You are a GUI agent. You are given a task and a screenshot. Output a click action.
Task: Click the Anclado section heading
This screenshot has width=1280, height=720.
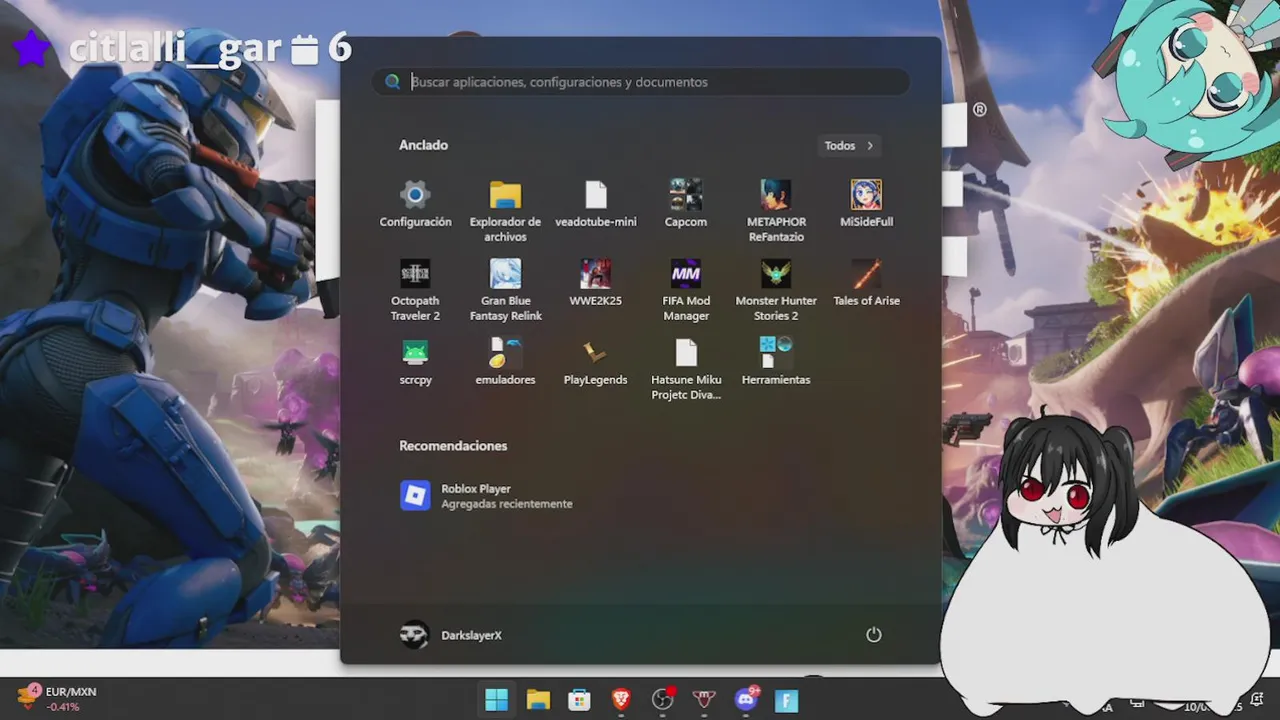pyautogui.click(x=423, y=145)
